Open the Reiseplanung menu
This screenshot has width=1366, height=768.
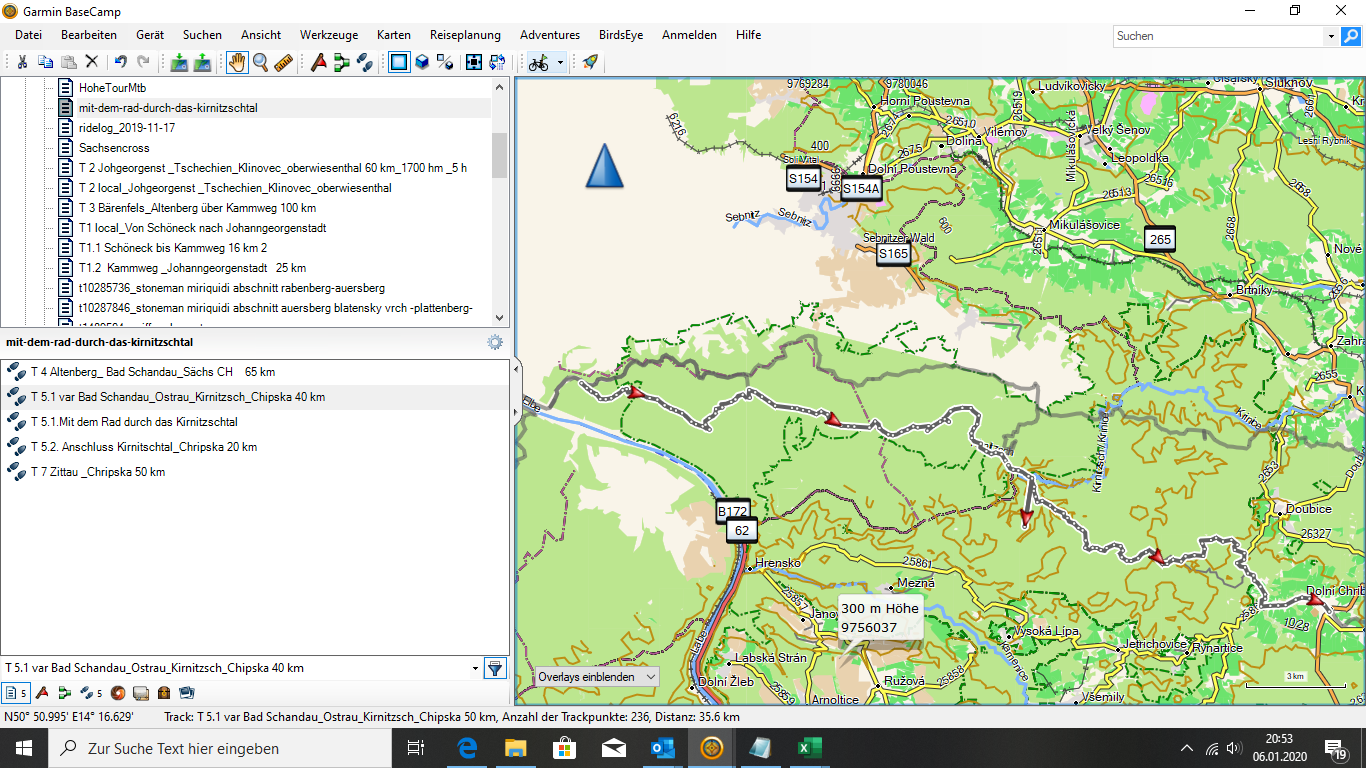[465, 35]
